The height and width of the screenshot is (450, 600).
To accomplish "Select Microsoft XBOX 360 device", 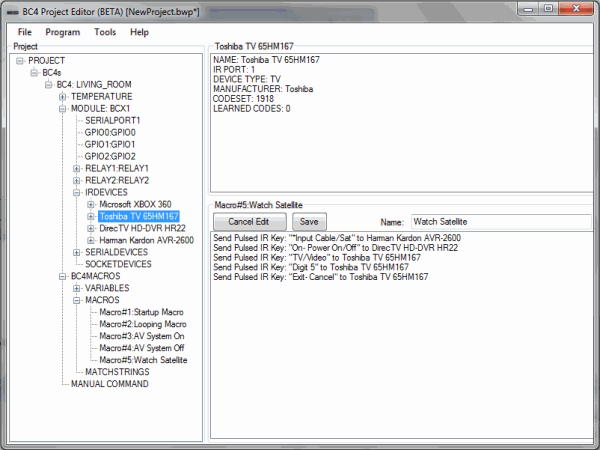I will pyautogui.click(x=135, y=204).
